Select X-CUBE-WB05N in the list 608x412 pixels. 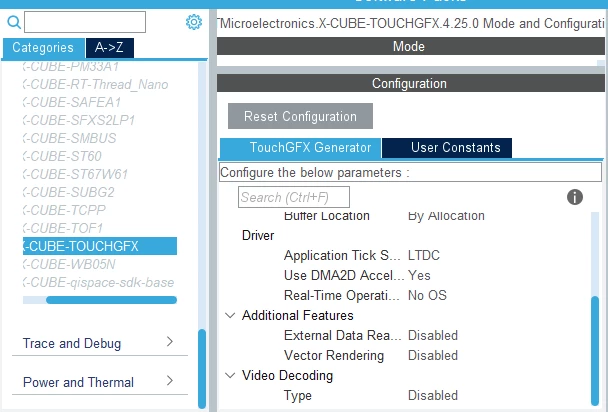click(69, 264)
